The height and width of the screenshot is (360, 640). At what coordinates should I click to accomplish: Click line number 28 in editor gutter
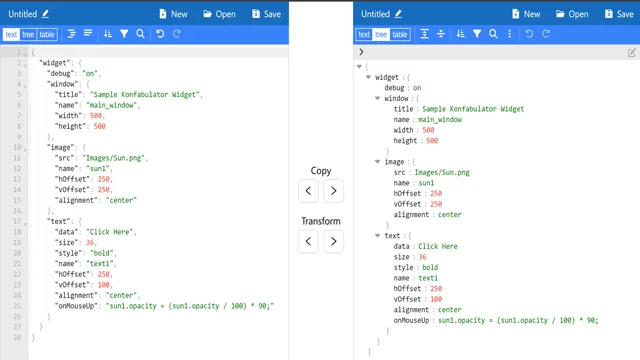click(17, 338)
